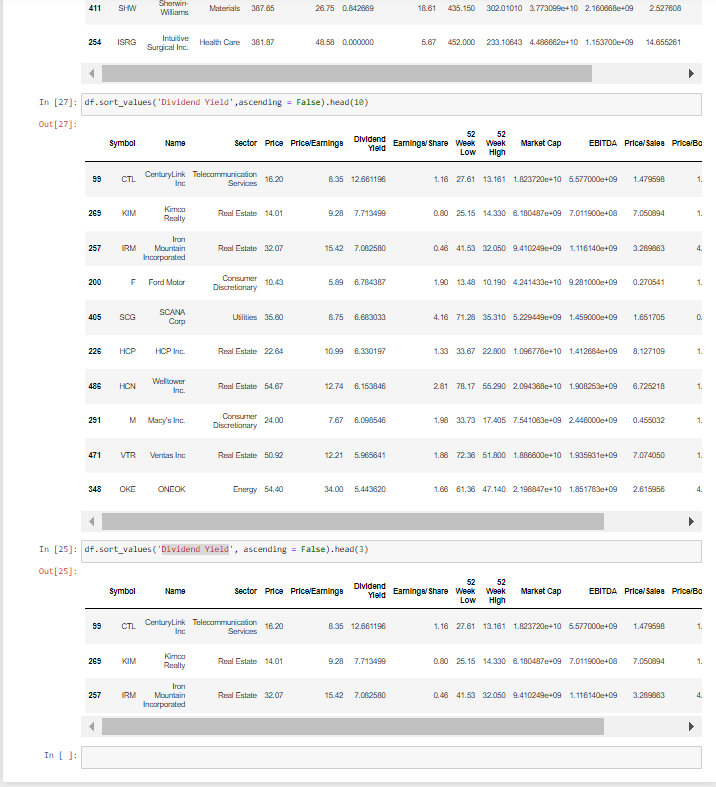The image size is (716, 787).
Task: Click 'Telecommunication Services' in Out[25] table
Action: pos(225,626)
